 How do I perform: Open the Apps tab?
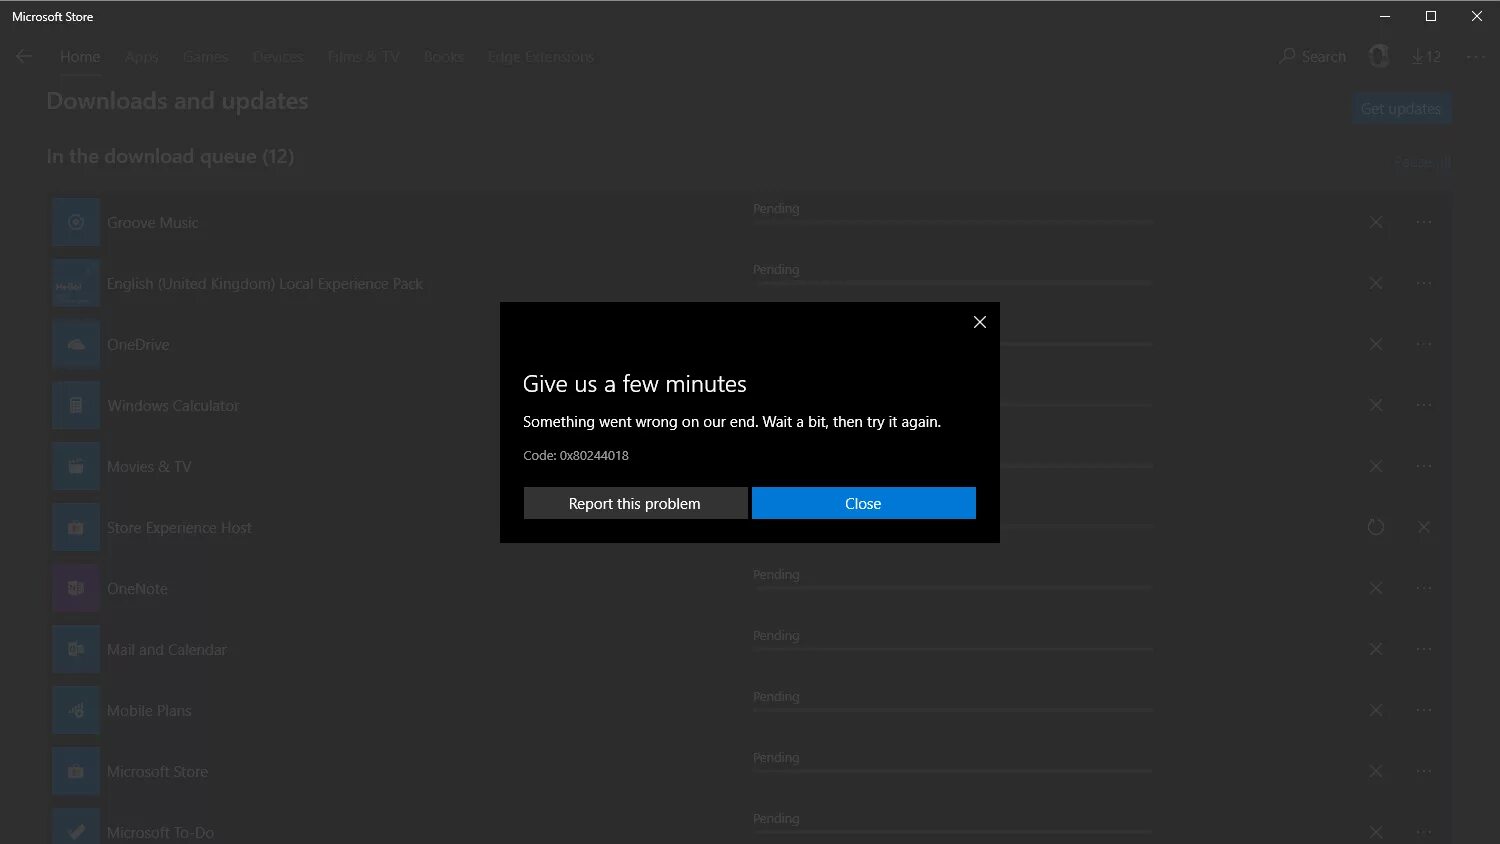[141, 57]
